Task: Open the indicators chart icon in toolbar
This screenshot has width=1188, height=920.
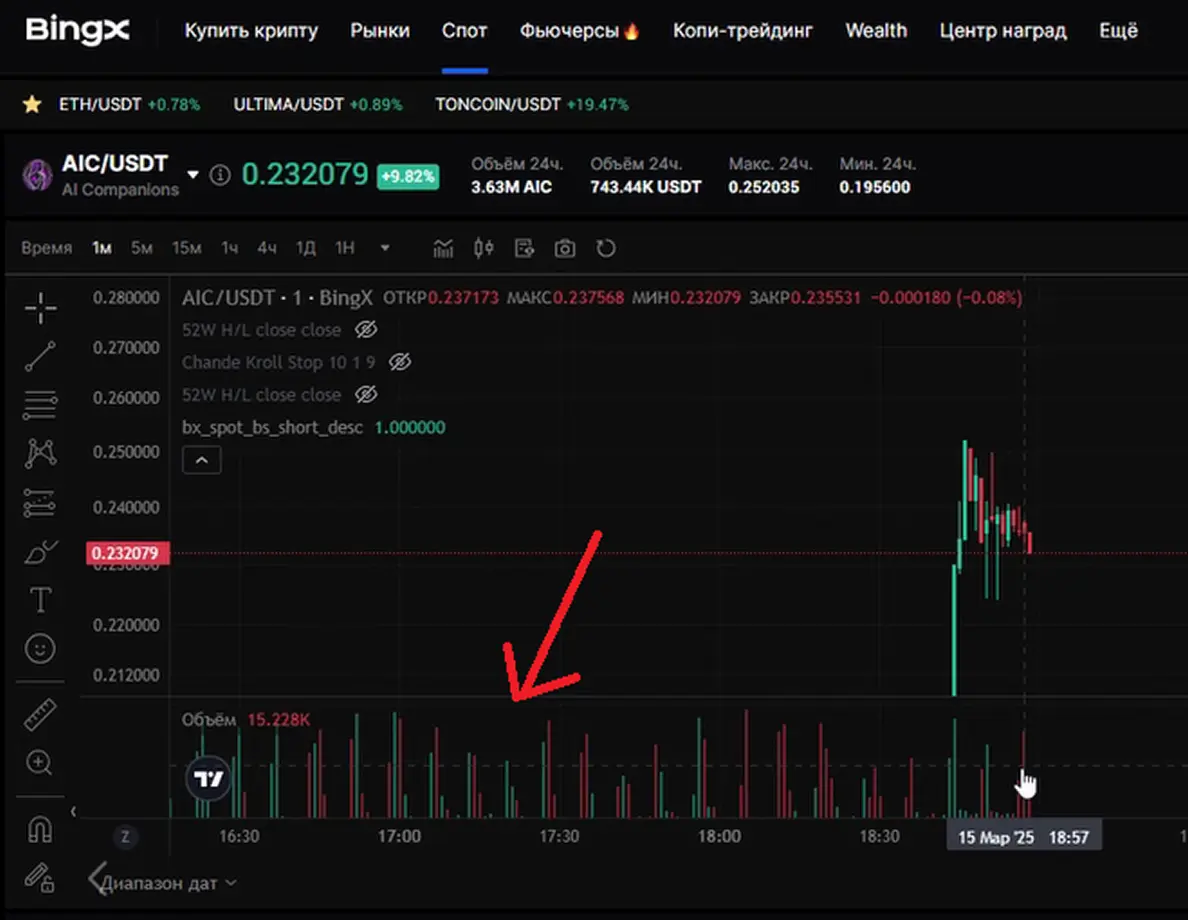Action: click(443, 248)
